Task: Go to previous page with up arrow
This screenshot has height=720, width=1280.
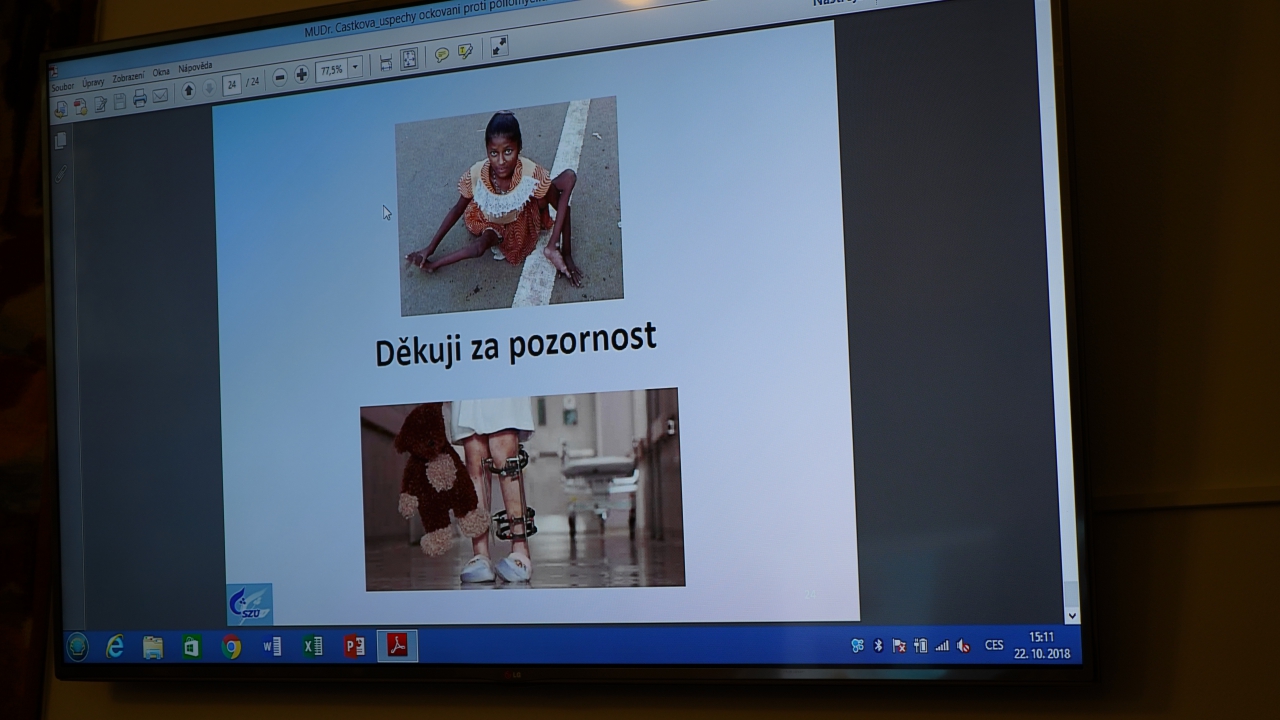Action: 188,91
